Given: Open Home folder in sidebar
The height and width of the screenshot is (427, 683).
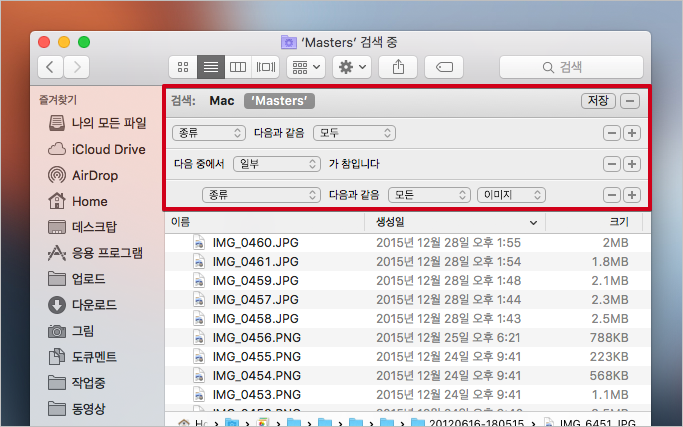Looking at the screenshot, I should coord(78,201).
